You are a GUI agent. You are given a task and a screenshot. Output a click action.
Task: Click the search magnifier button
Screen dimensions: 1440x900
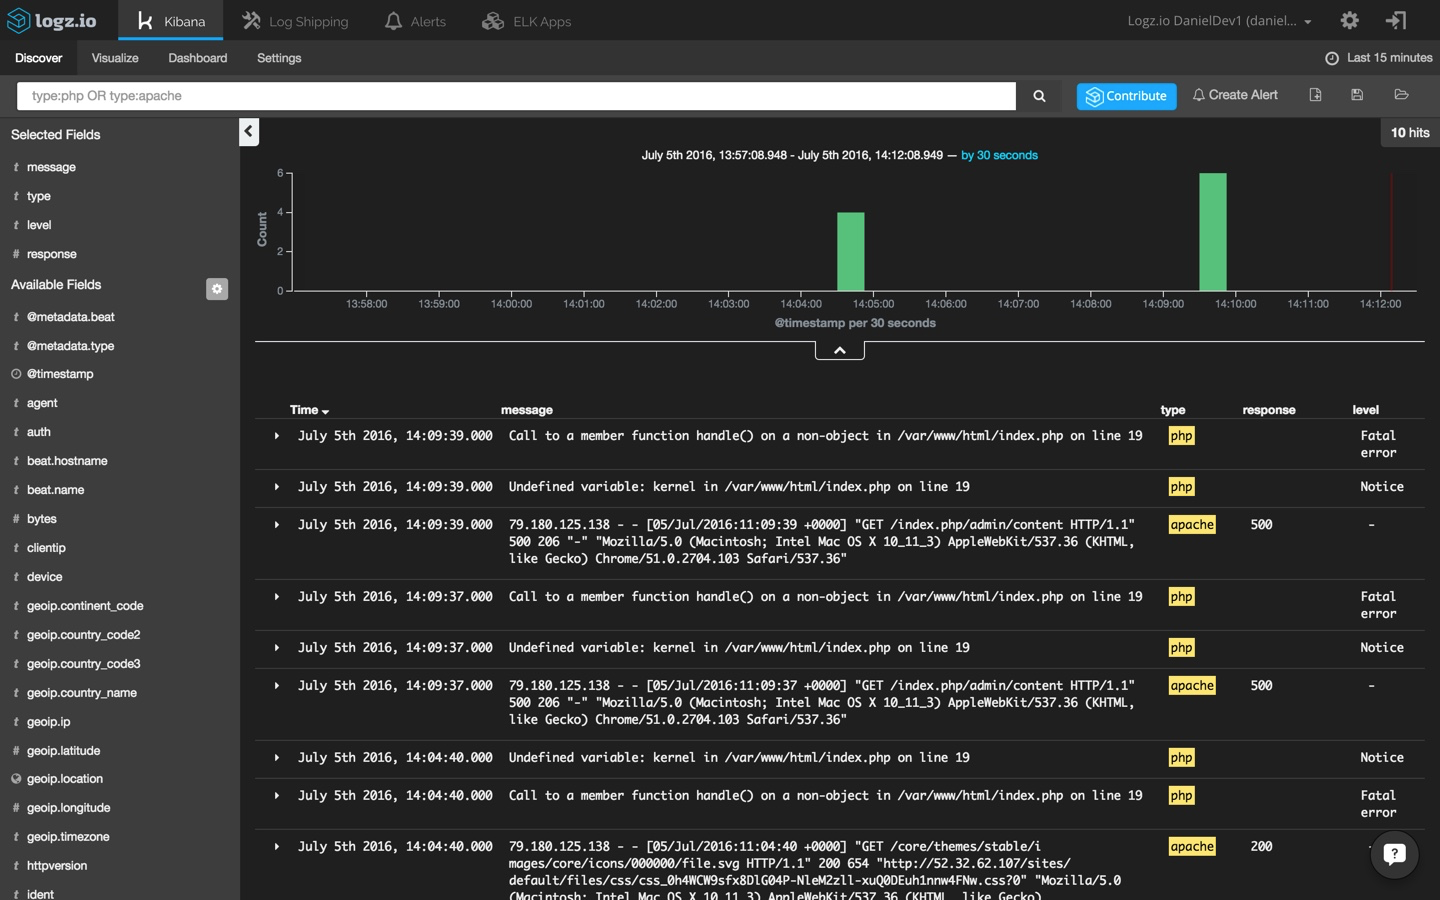tap(1039, 96)
